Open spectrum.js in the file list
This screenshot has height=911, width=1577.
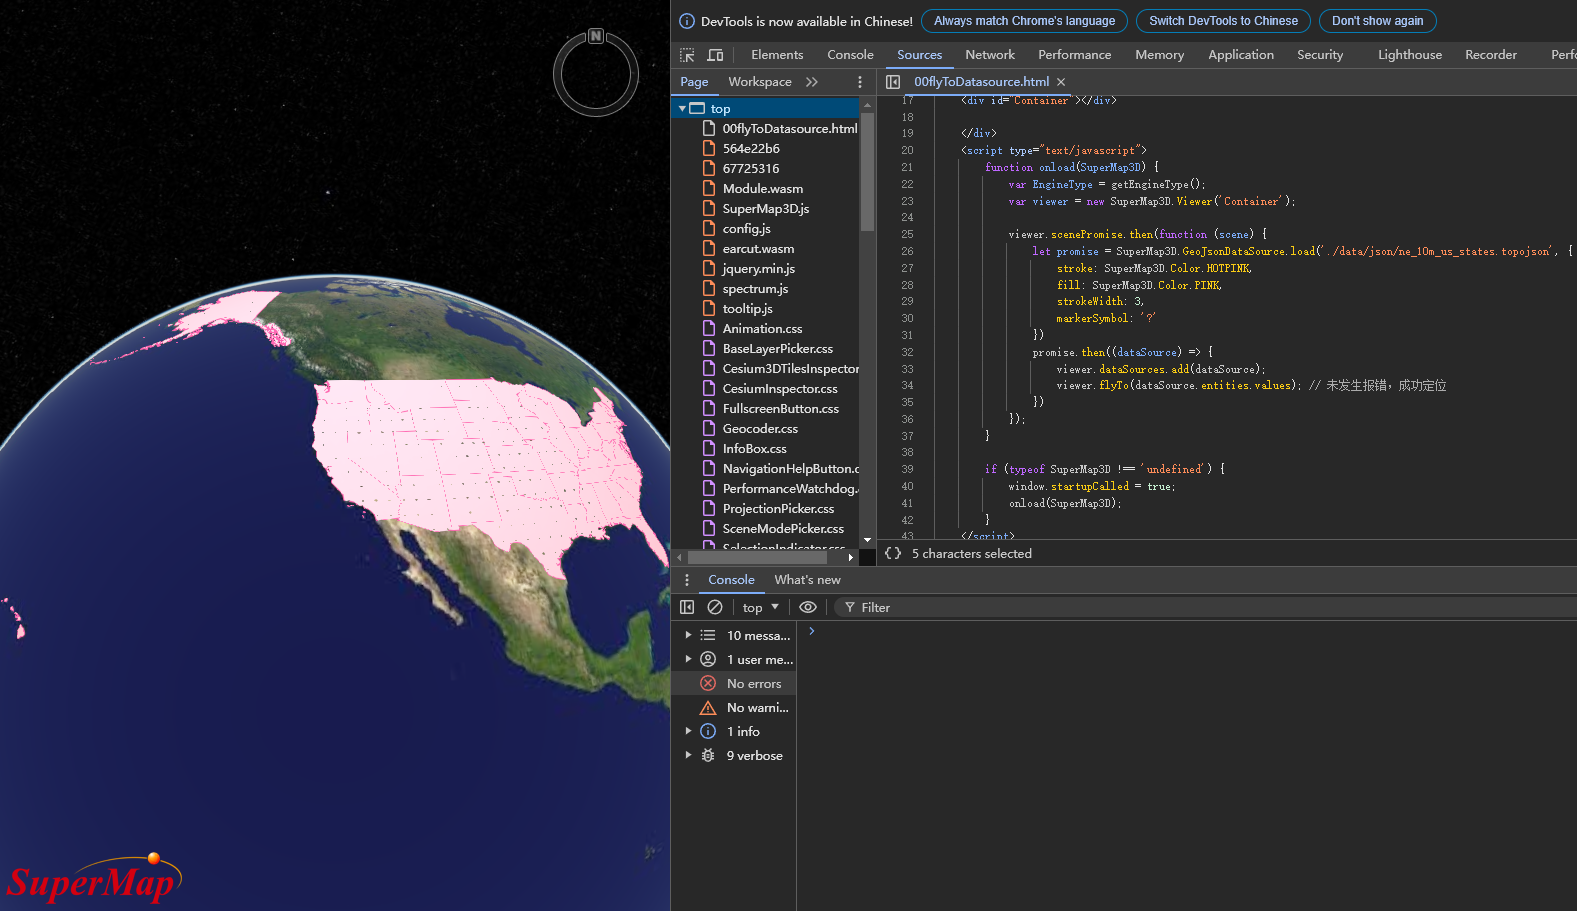pos(755,289)
